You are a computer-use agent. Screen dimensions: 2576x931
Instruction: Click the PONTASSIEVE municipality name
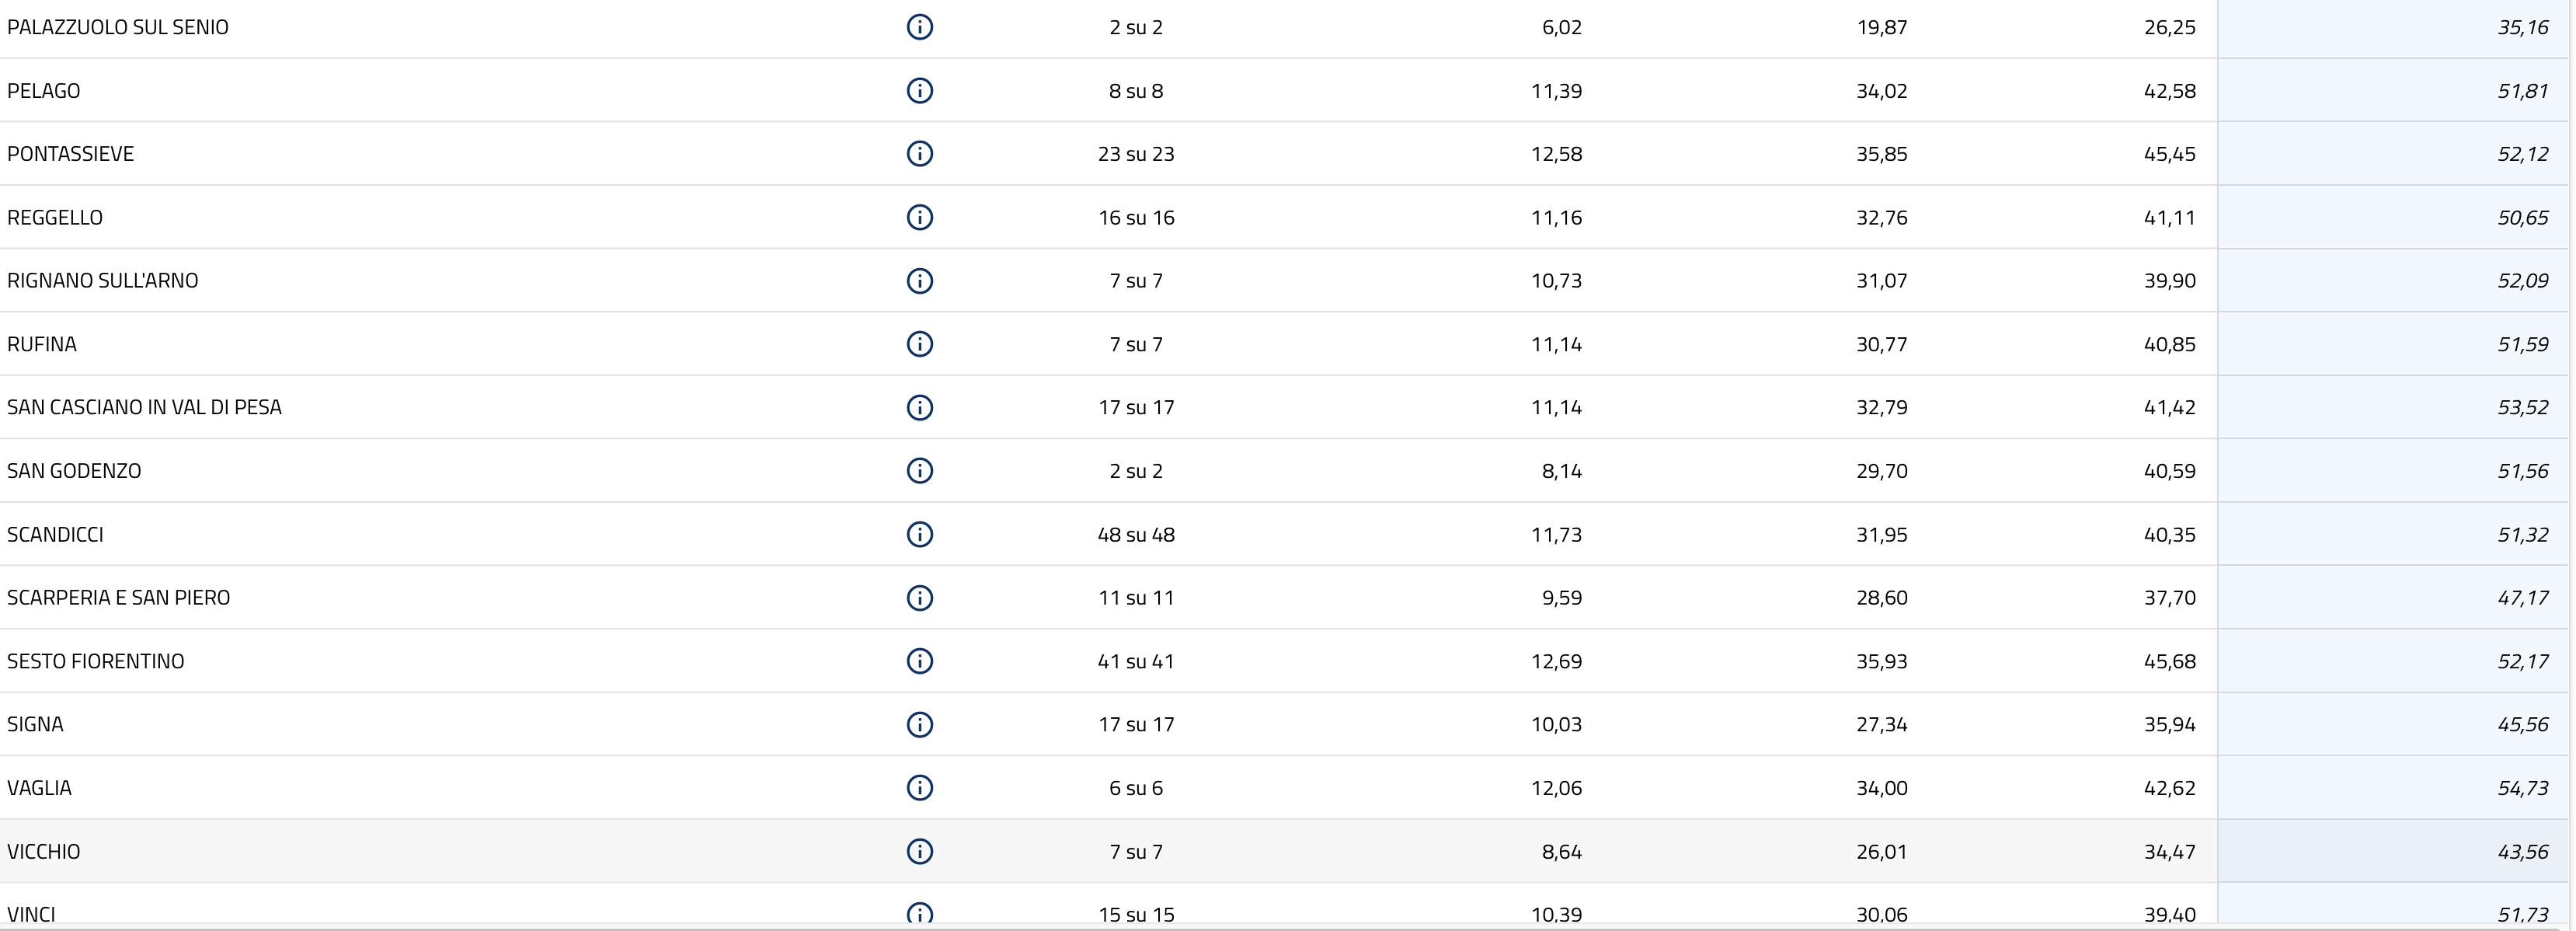70,154
